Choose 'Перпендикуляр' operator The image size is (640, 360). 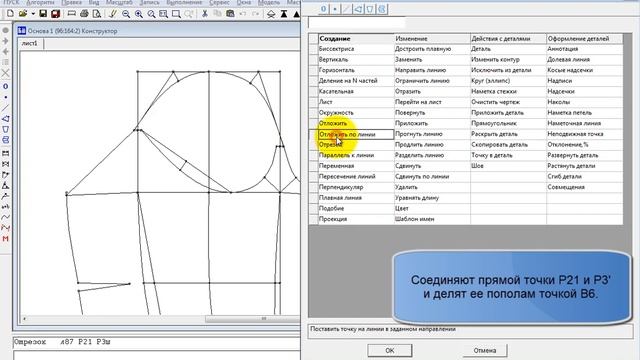[356, 187]
